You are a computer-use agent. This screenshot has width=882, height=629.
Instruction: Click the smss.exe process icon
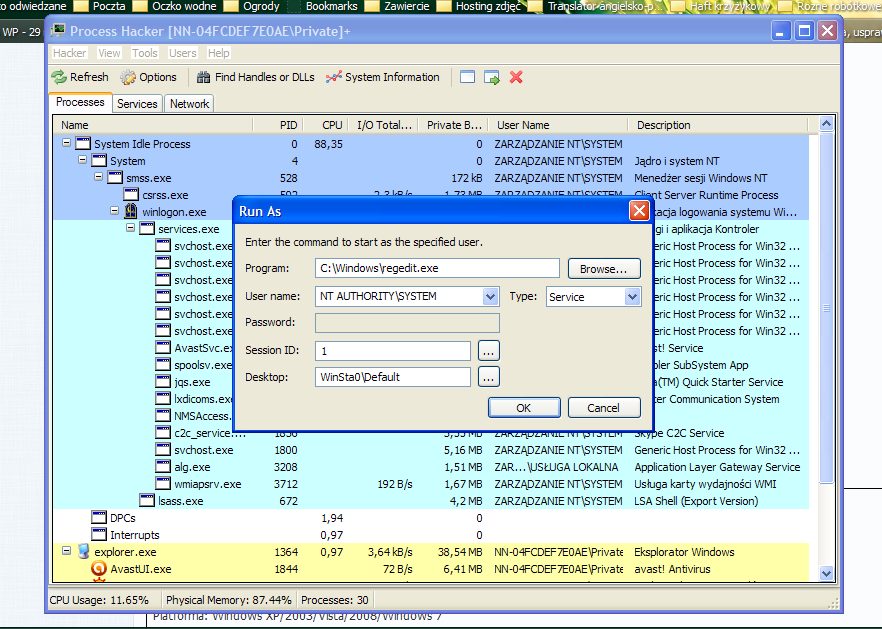115,178
